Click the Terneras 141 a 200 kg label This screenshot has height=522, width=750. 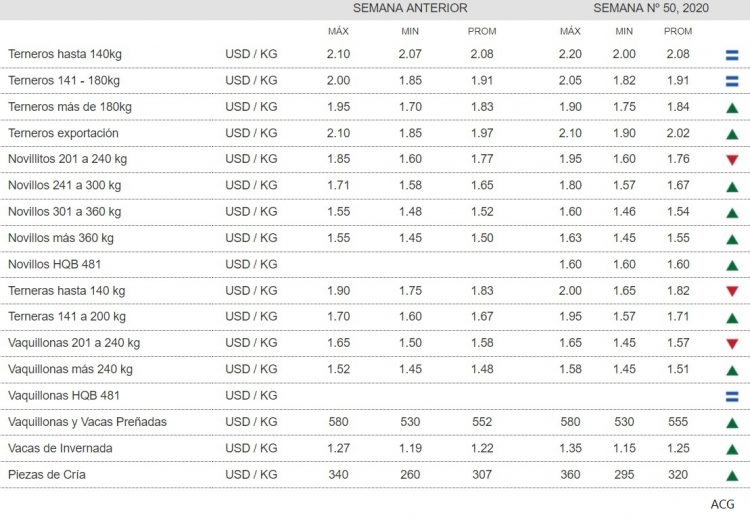point(67,317)
